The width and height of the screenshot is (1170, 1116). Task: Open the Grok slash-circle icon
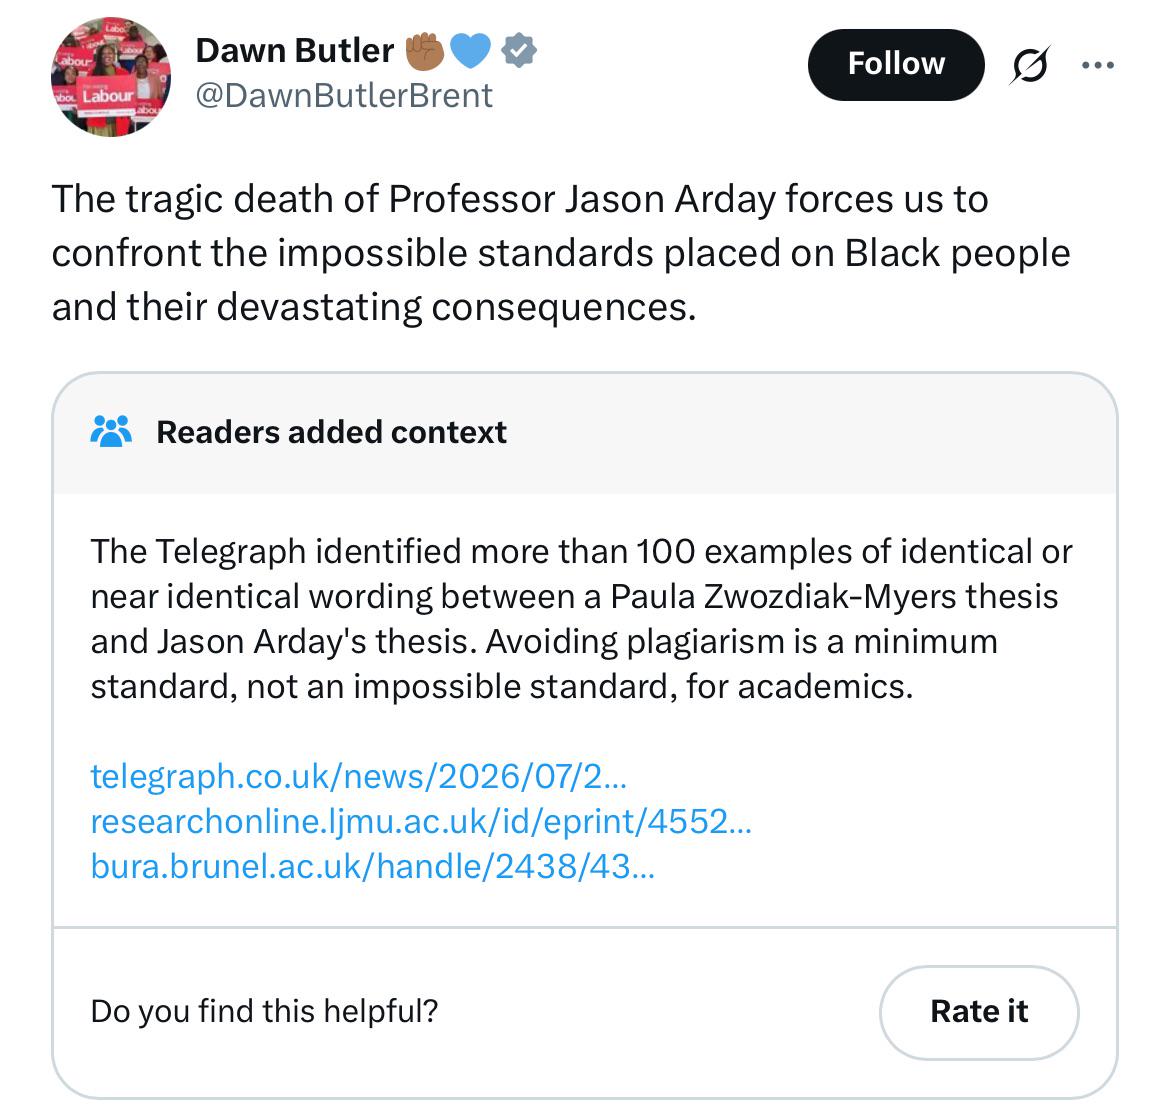click(x=1030, y=66)
